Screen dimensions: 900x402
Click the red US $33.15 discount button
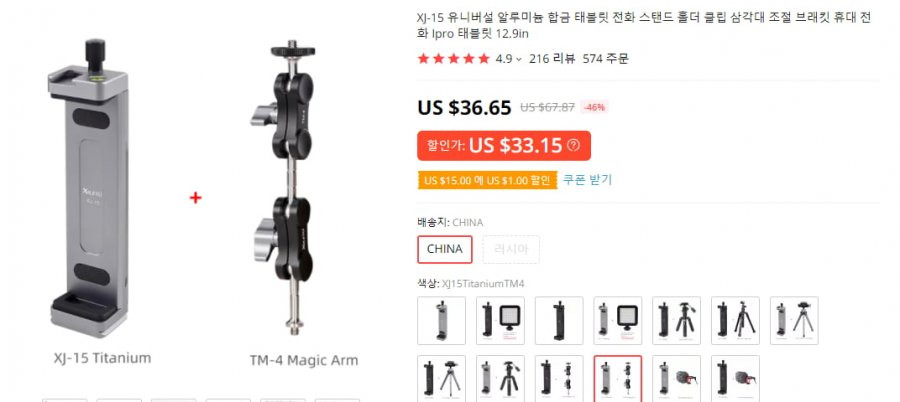tap(504, 146)
